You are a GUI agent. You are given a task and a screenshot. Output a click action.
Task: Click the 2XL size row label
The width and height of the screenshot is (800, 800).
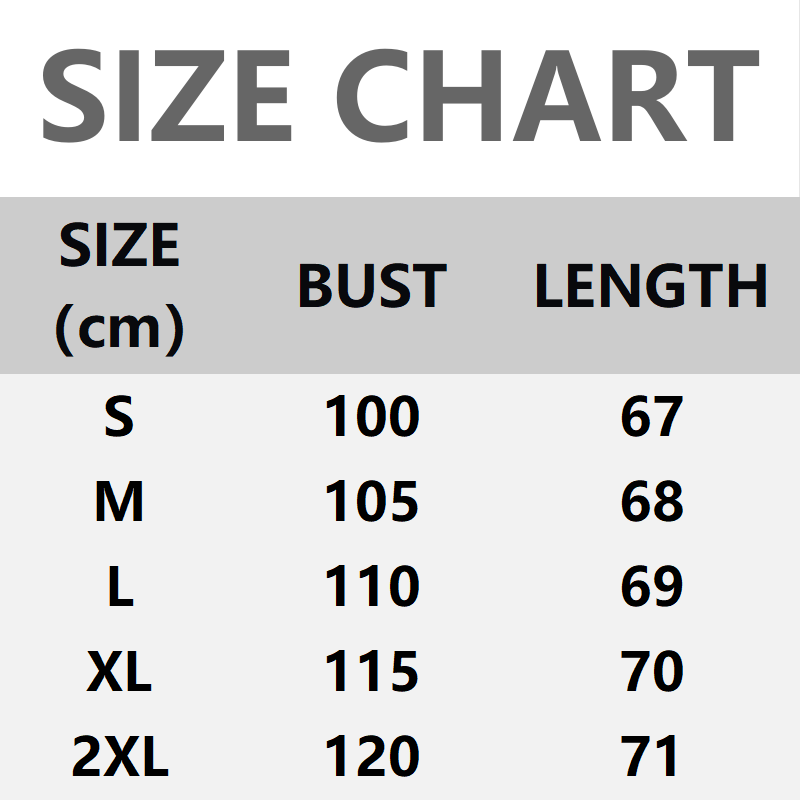point(120,757)
